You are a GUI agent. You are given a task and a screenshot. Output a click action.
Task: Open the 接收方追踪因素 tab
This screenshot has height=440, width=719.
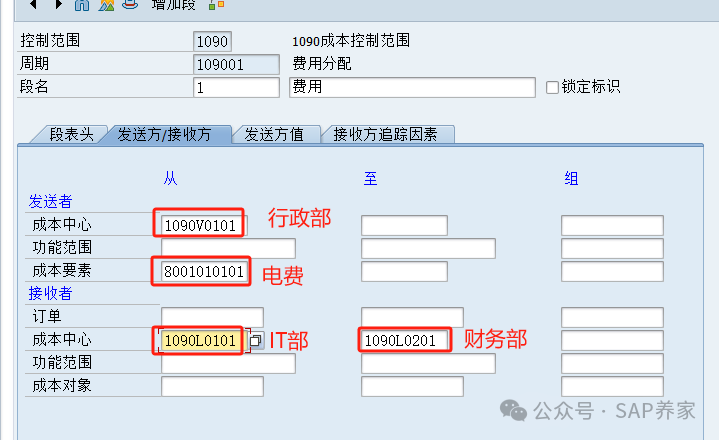point(385,134)
